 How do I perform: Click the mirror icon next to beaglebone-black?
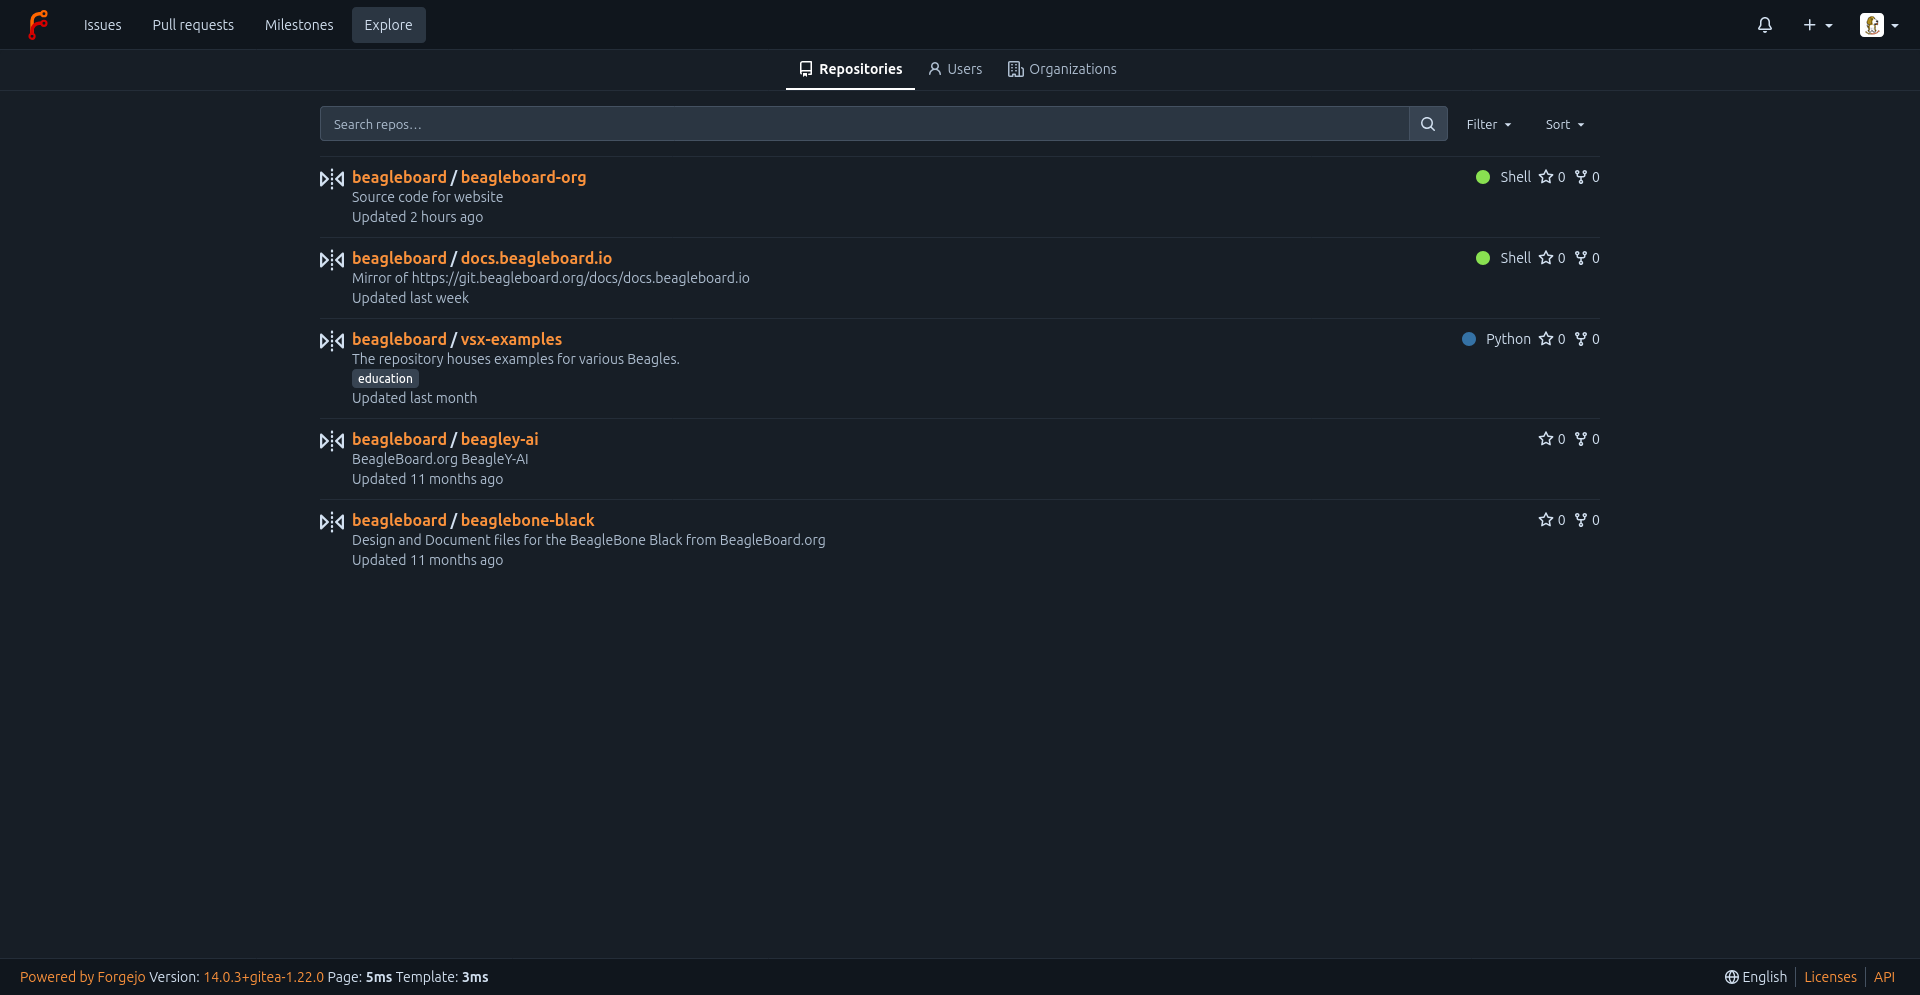tap(332, 522)
